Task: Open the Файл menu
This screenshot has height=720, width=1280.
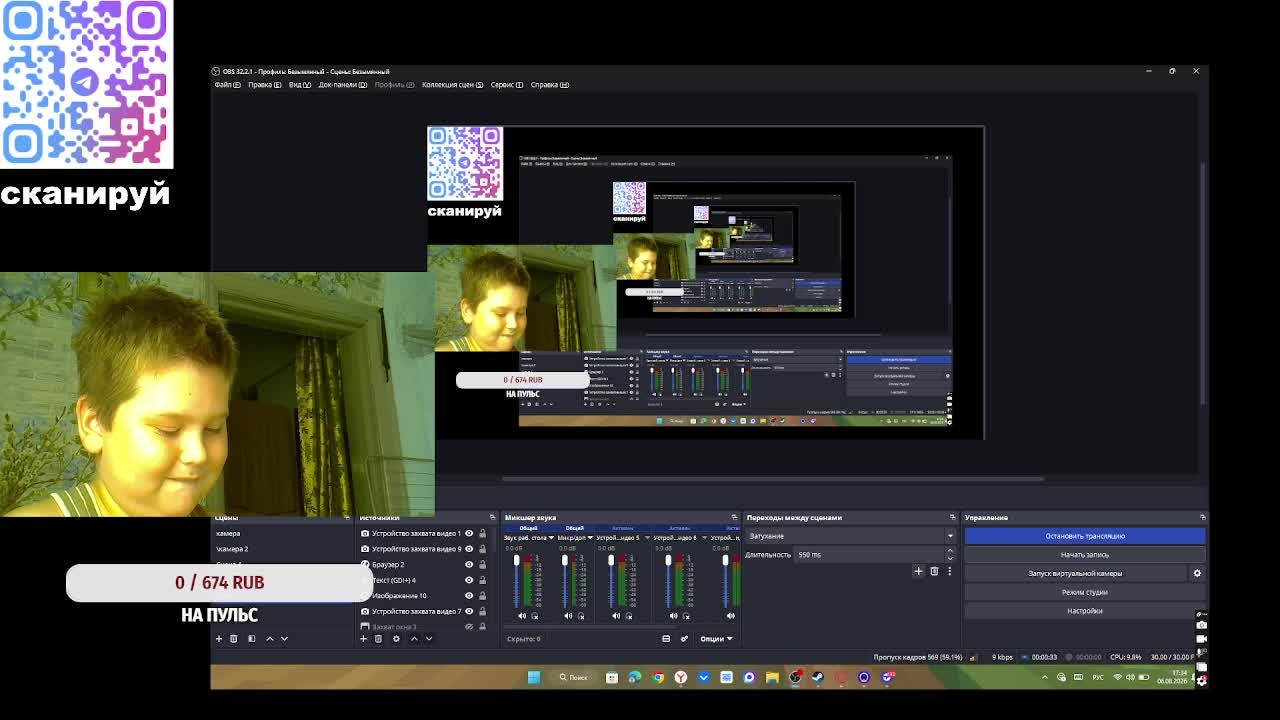Action: [x=227, y=85]
